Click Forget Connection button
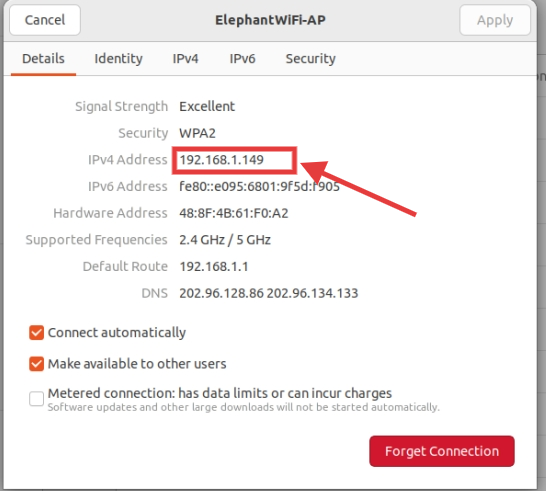Screen dimensions: 546x491 point(442,451)
